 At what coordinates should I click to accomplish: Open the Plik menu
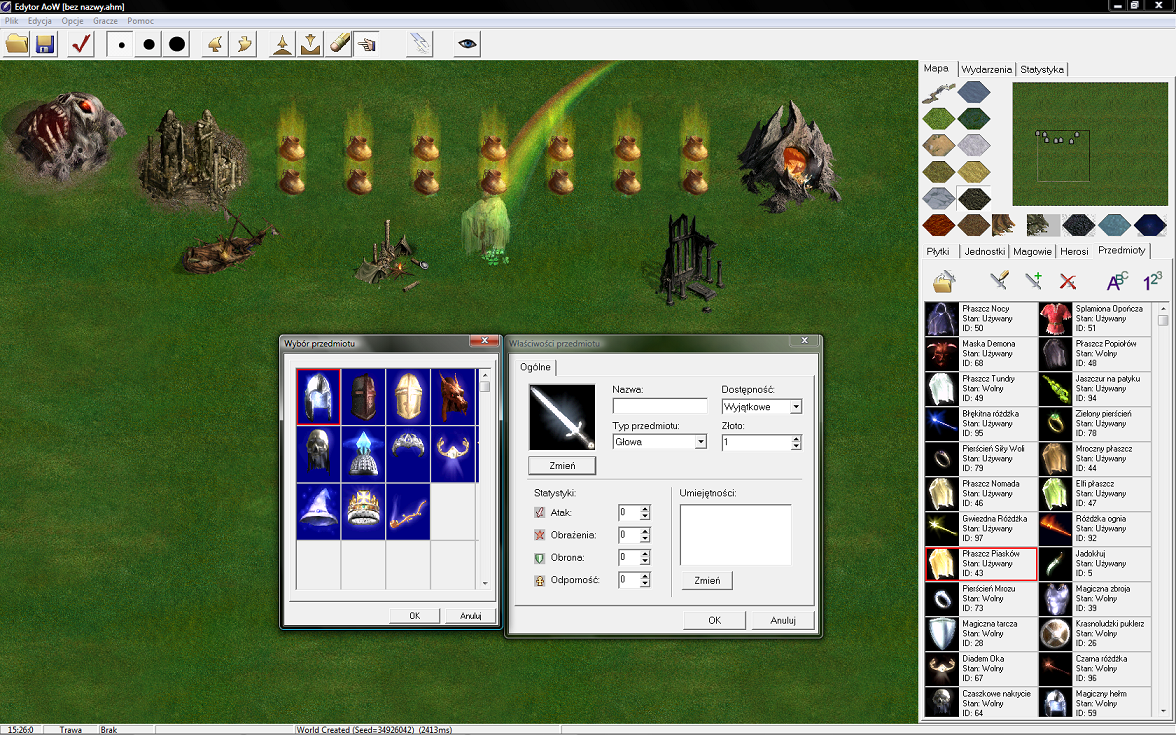point(11,21)
